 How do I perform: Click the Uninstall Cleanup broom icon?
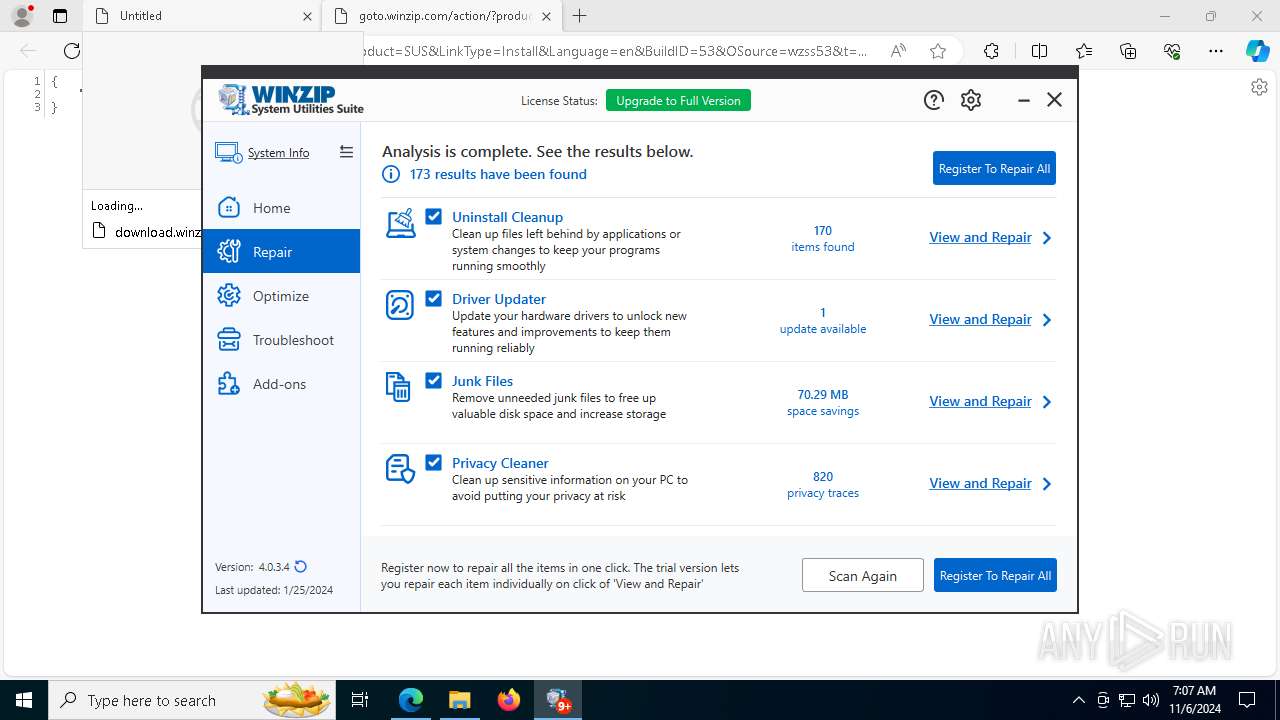[400, 223]
